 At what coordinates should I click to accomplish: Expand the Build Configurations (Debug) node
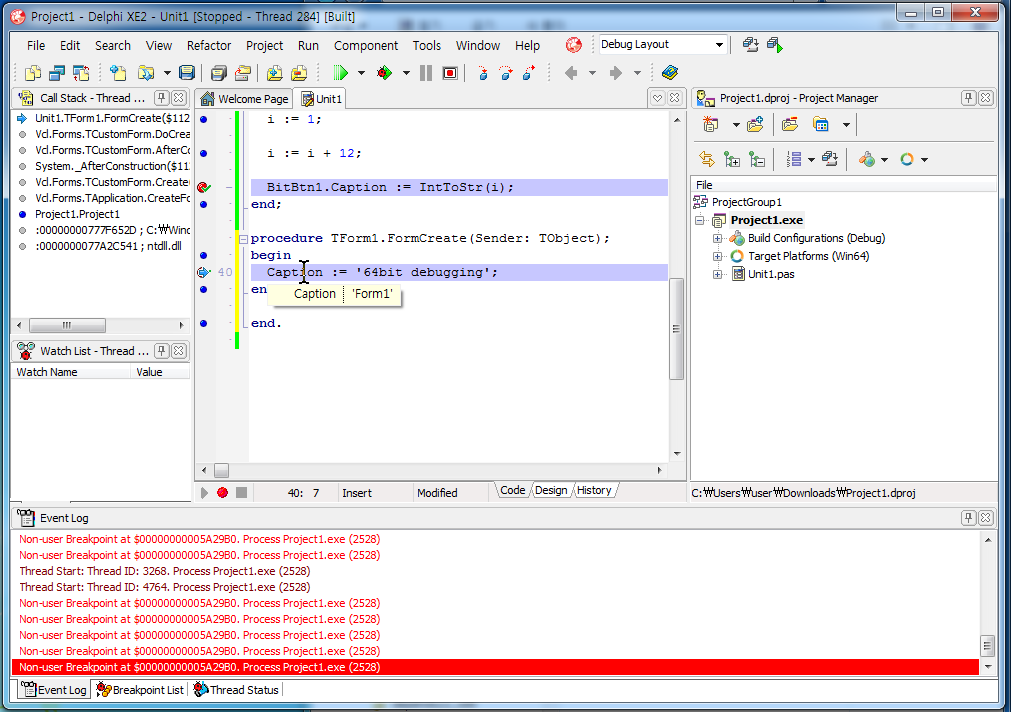tap(717, 238)
